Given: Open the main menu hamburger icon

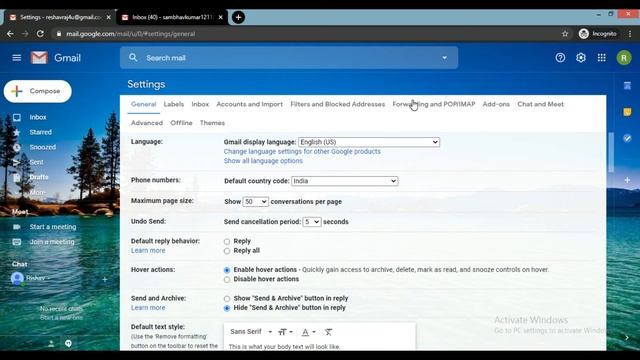Looking at the screenshot, I should click(17, 58).
